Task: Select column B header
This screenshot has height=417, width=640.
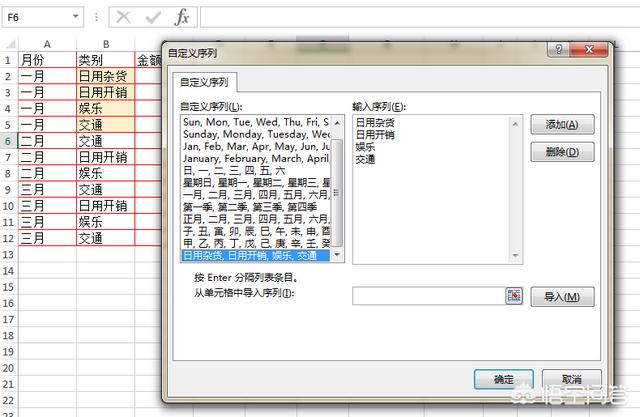Action: coord(106,44)
